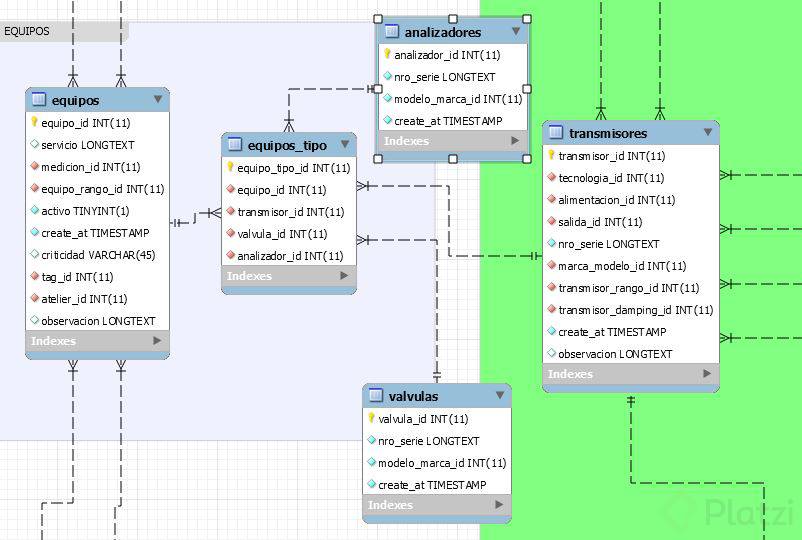Click bottom-right resize handle of analizadores
The height and width of the screenshot is (540, 802).
click(527, 159)
